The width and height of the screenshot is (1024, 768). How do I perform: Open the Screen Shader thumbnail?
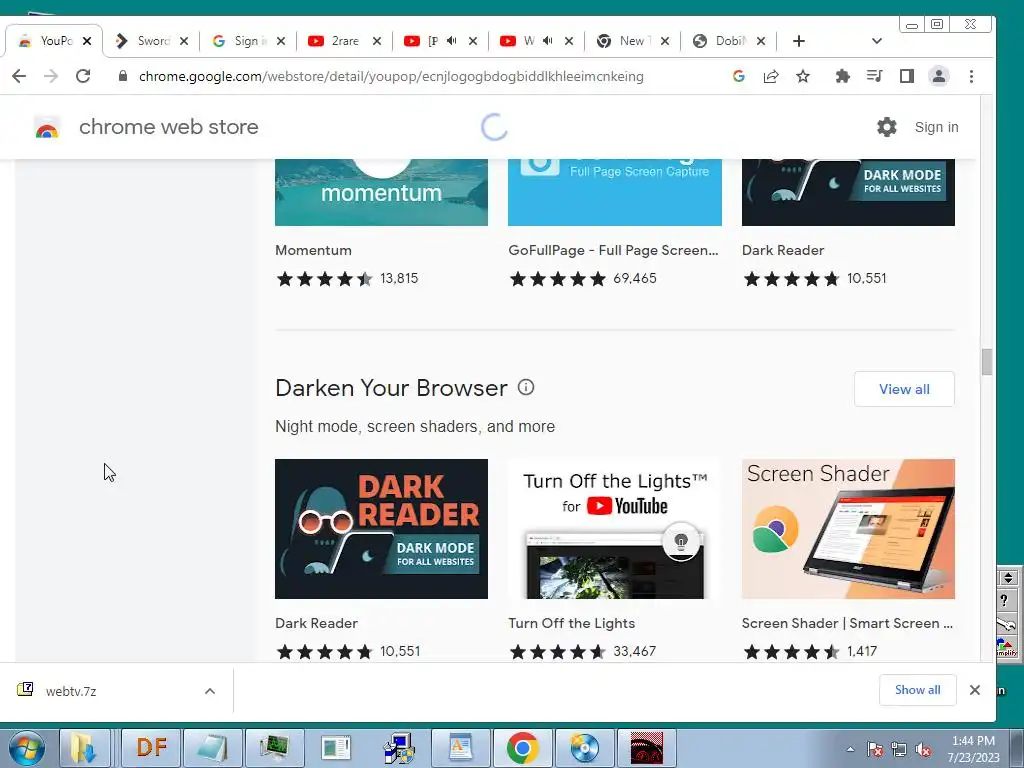click(x=848, y=529)
